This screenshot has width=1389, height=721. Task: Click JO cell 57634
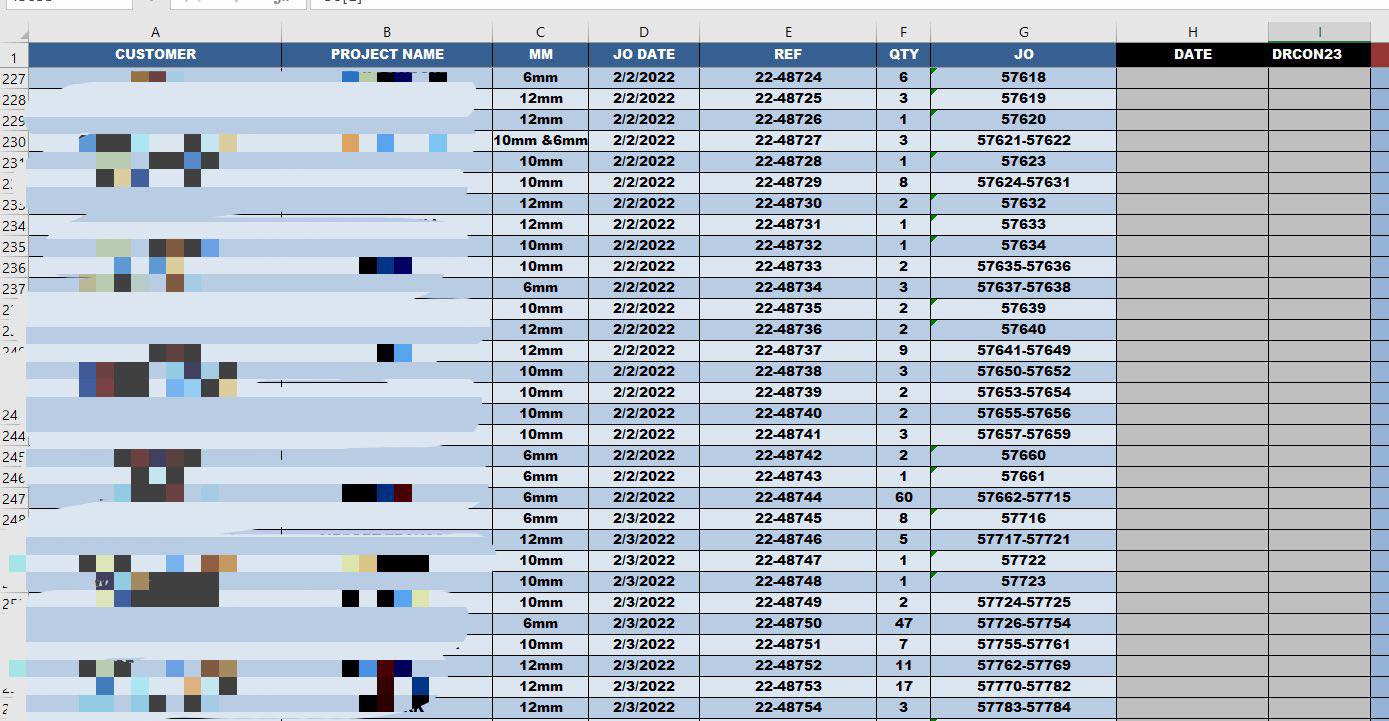tap(1023, 245)
